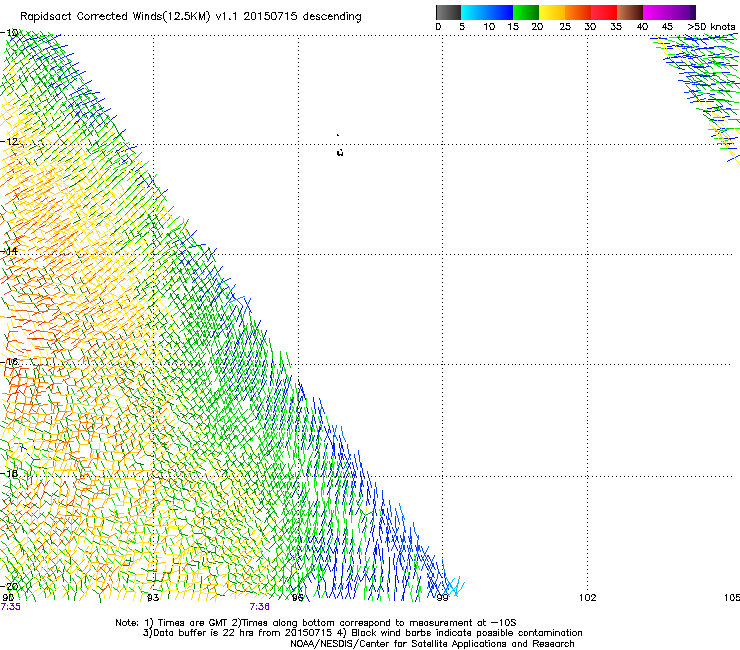The height and width of the screenshot is (650, 740).
Task: Click the red 30-35 knots color swatch
Action: tap(604, 12)
